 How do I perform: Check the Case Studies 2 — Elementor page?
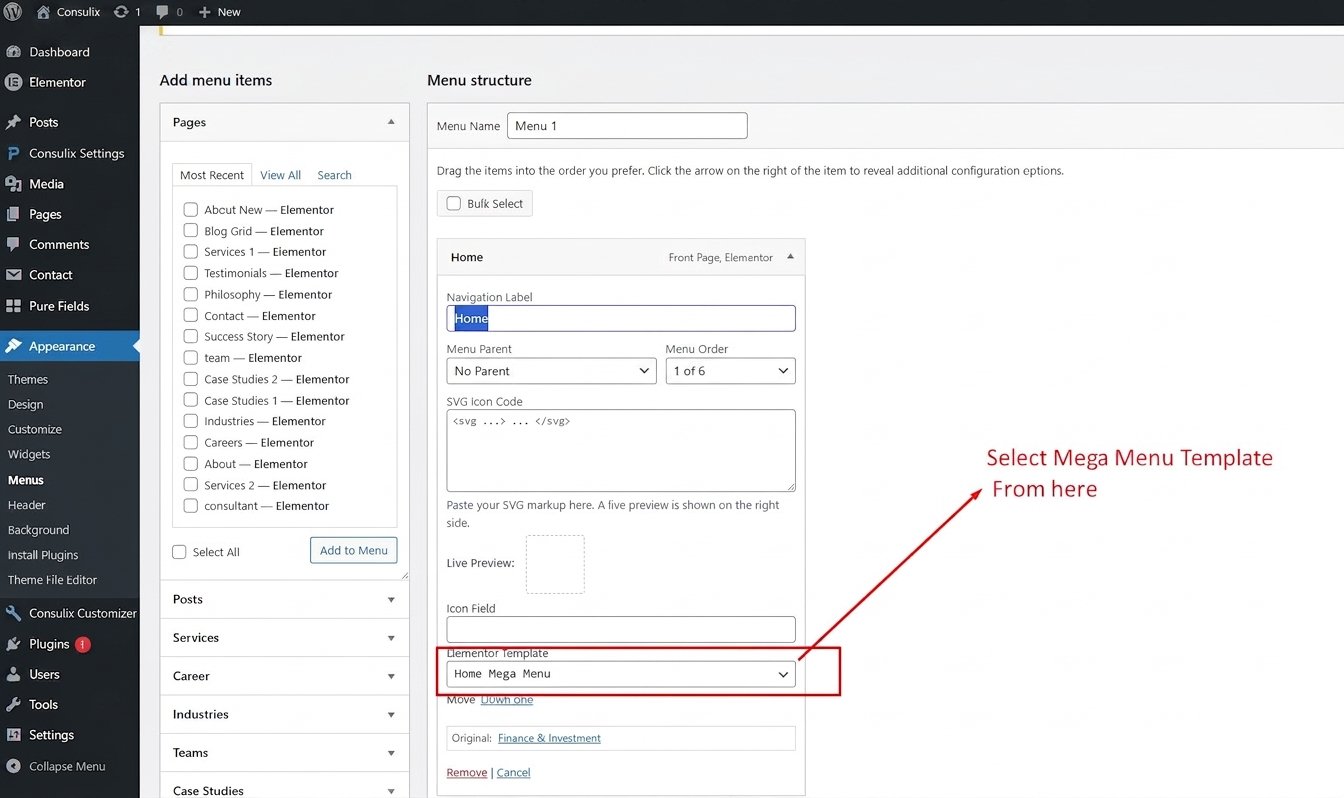pyautogui.click(x=191, y=379)
